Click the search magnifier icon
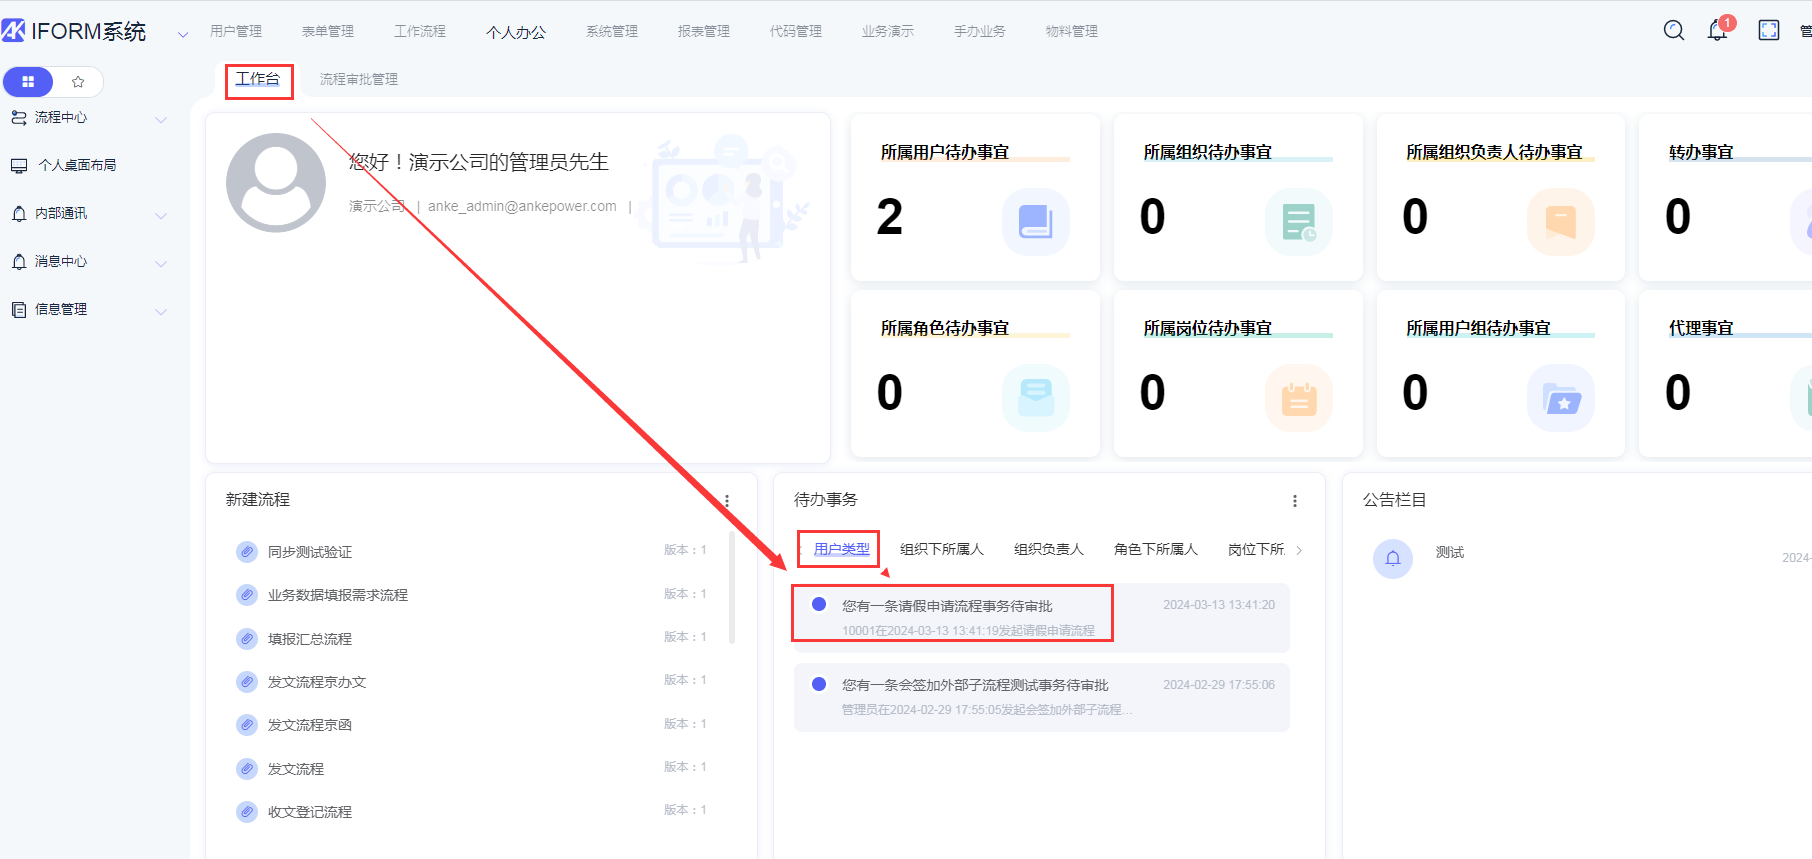The height and width of the screenshot is (859, 1812). [1673, 30]
